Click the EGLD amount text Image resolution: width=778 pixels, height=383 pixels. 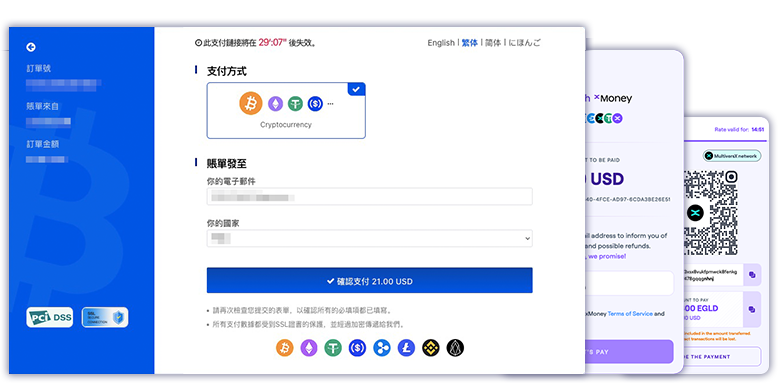pyautogui.click(x=701, y=308)
